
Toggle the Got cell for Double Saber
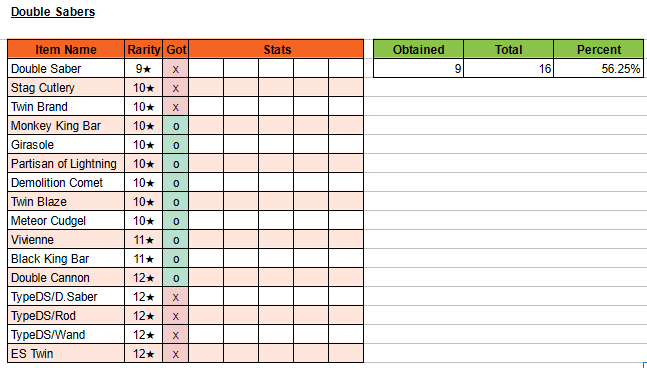click(x=176, y=68)
